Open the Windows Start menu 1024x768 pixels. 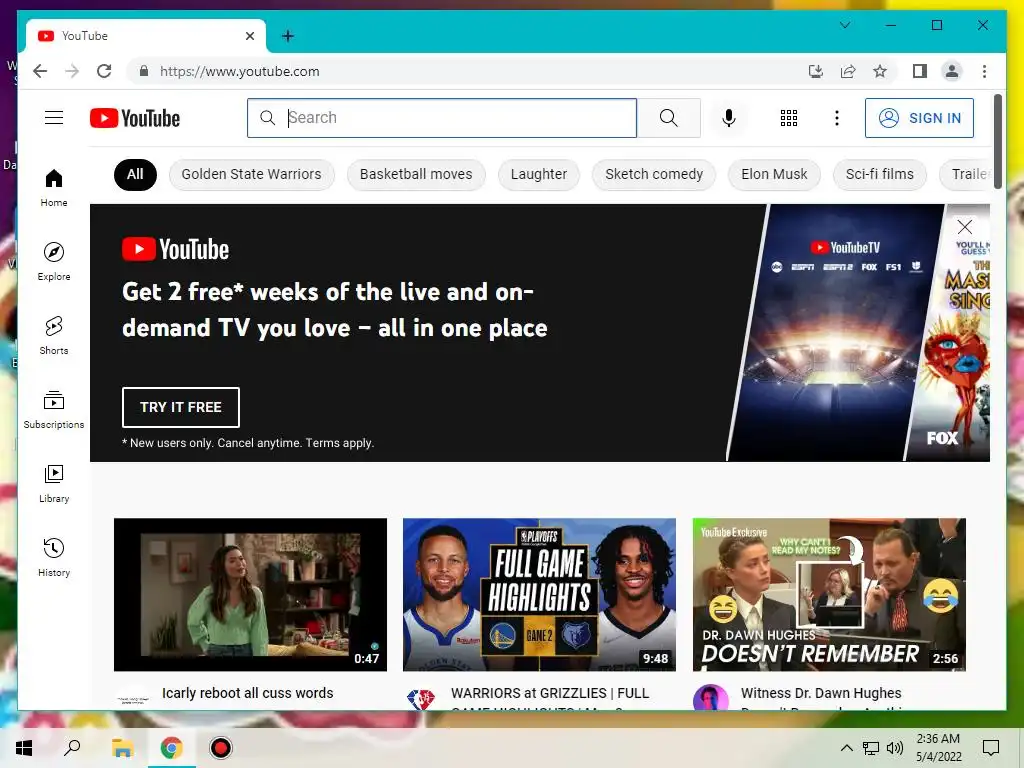(24, 748)
